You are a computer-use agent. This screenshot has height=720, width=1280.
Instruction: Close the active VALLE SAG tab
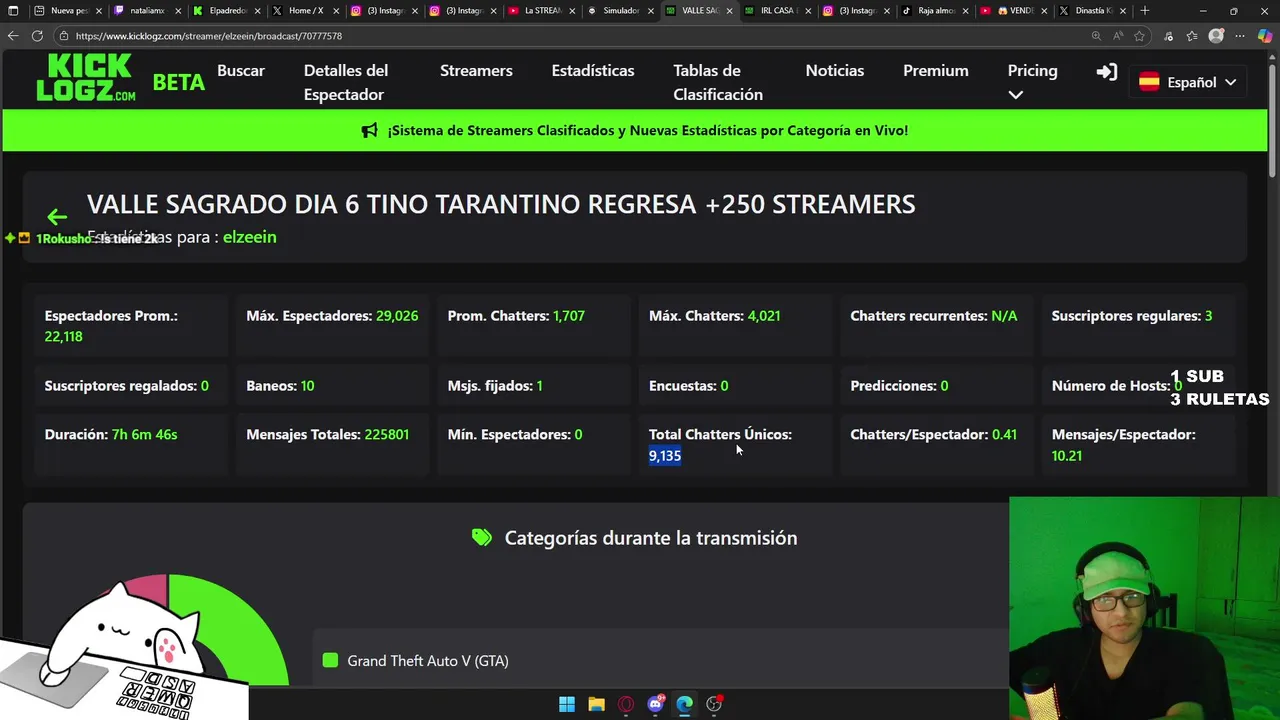coord(730,10)
